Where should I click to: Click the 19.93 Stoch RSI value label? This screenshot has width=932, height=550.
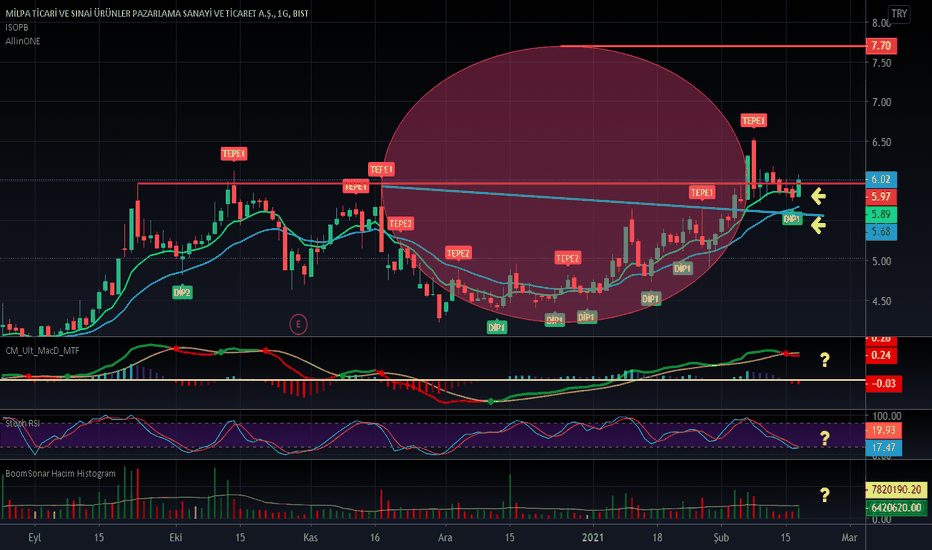(x=884, y=430)
